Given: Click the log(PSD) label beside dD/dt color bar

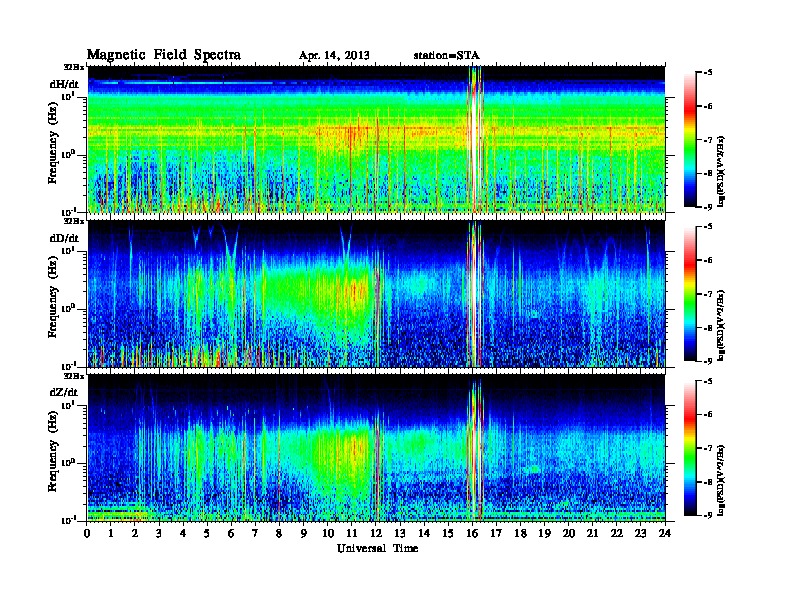Looking at the screenshot, I should [x=722, y=325].
